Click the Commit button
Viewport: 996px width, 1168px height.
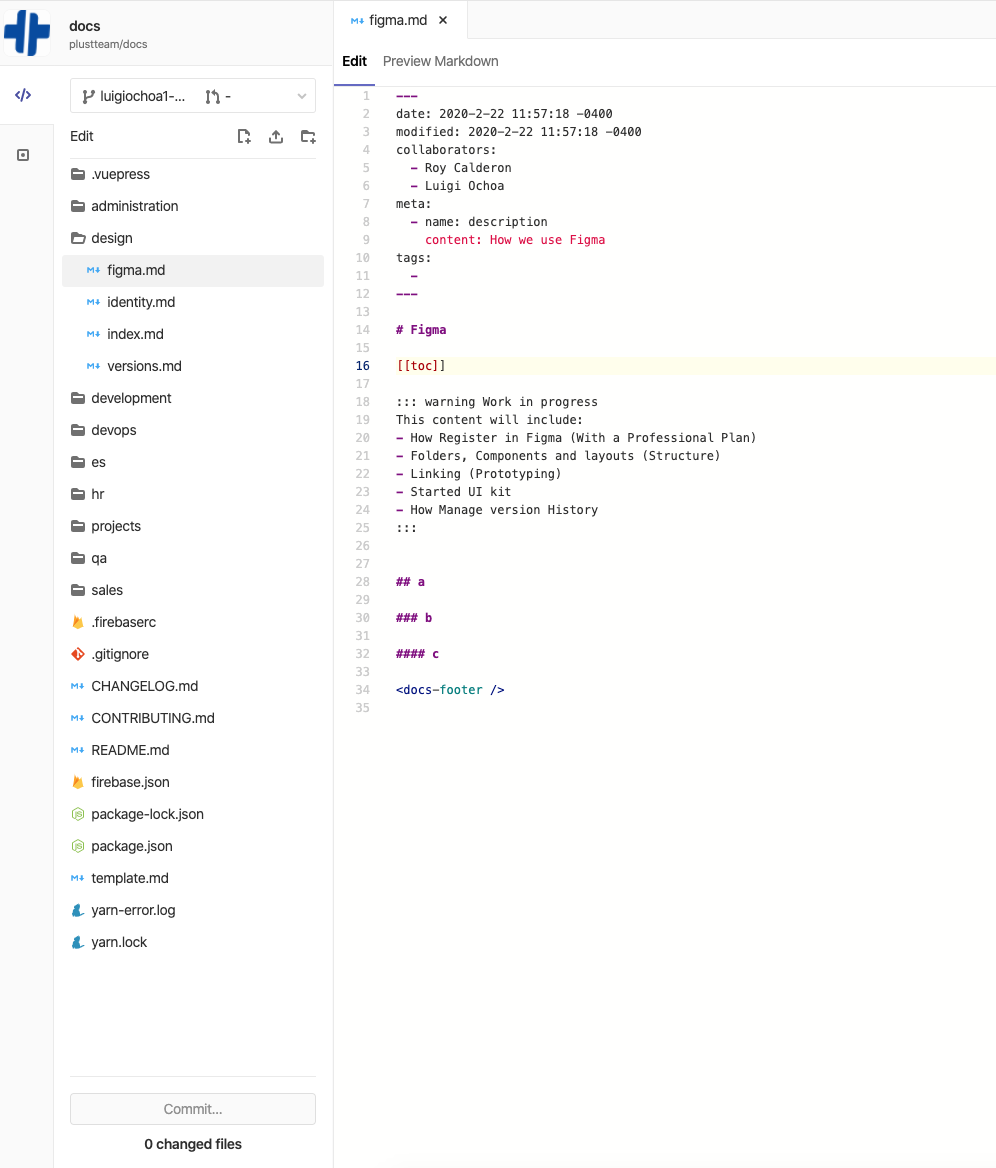(193, 1109)
